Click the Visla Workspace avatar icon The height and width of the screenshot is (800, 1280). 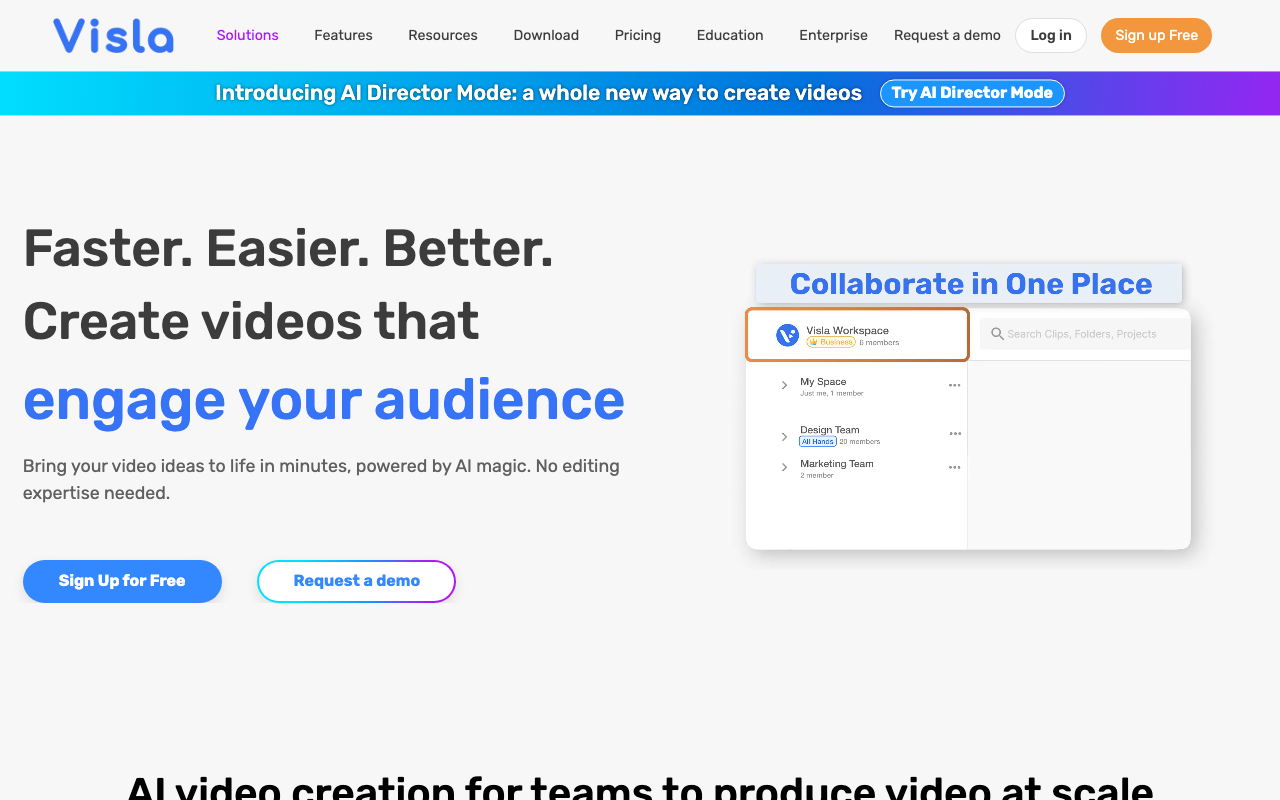coord(787,336)
